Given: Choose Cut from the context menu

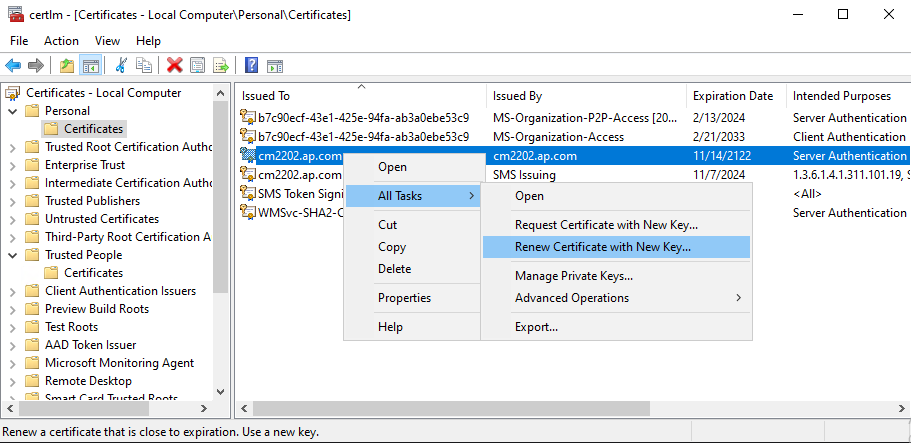Looking at the screenshot, I should [412, 224].
